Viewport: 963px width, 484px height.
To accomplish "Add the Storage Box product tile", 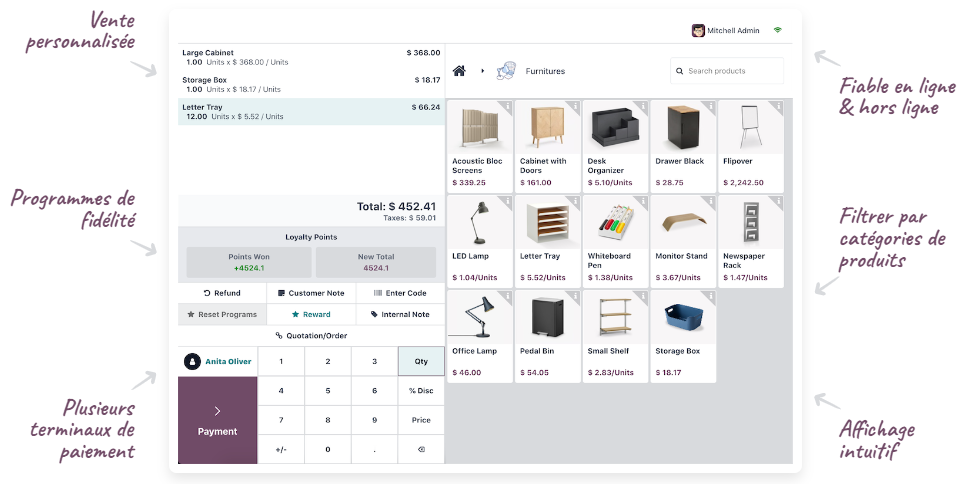I will click(683, 336).
